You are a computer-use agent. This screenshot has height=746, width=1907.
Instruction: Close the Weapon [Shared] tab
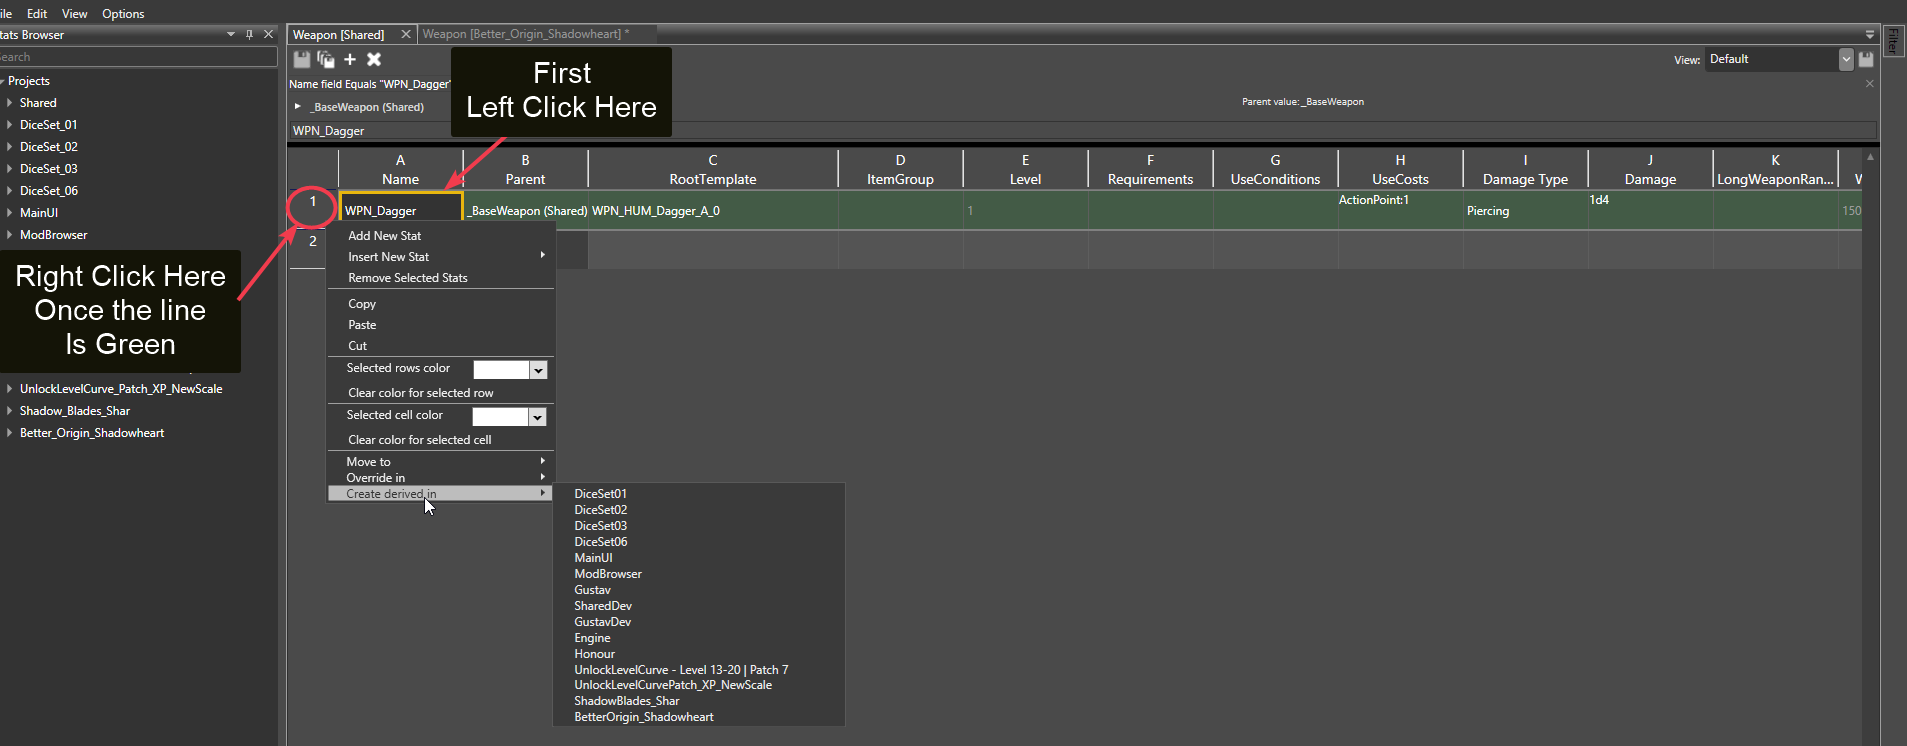click(x=406, y=35)
